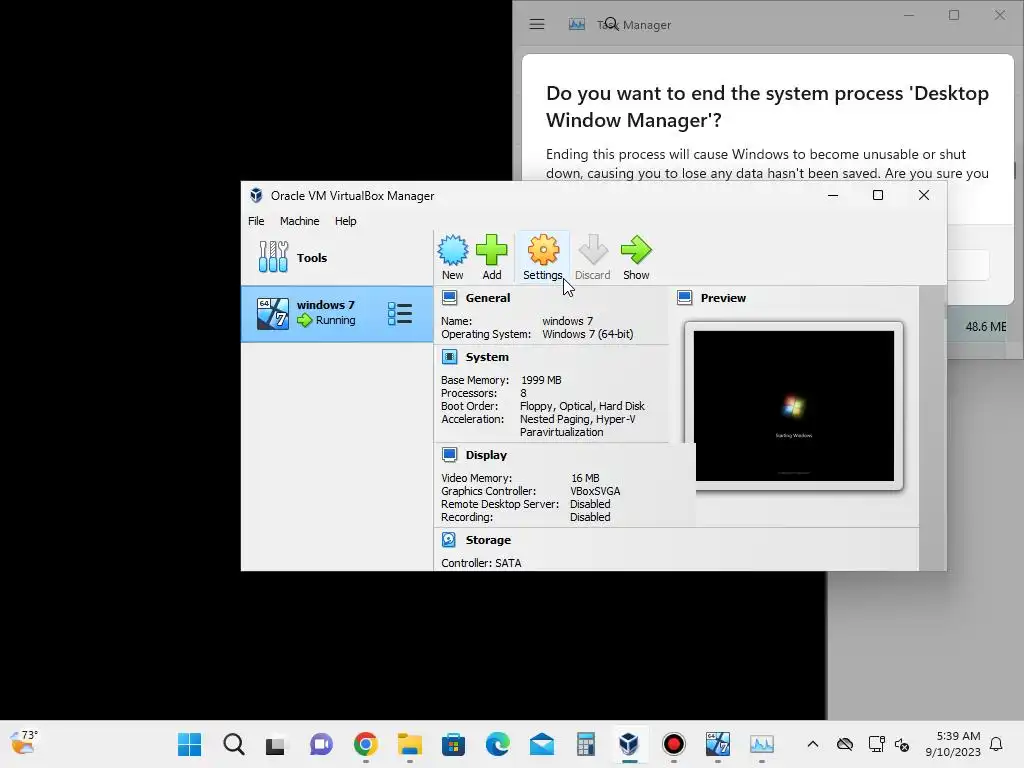Open Task View from the taskbar
The image size is (1024, 768).
275,744
